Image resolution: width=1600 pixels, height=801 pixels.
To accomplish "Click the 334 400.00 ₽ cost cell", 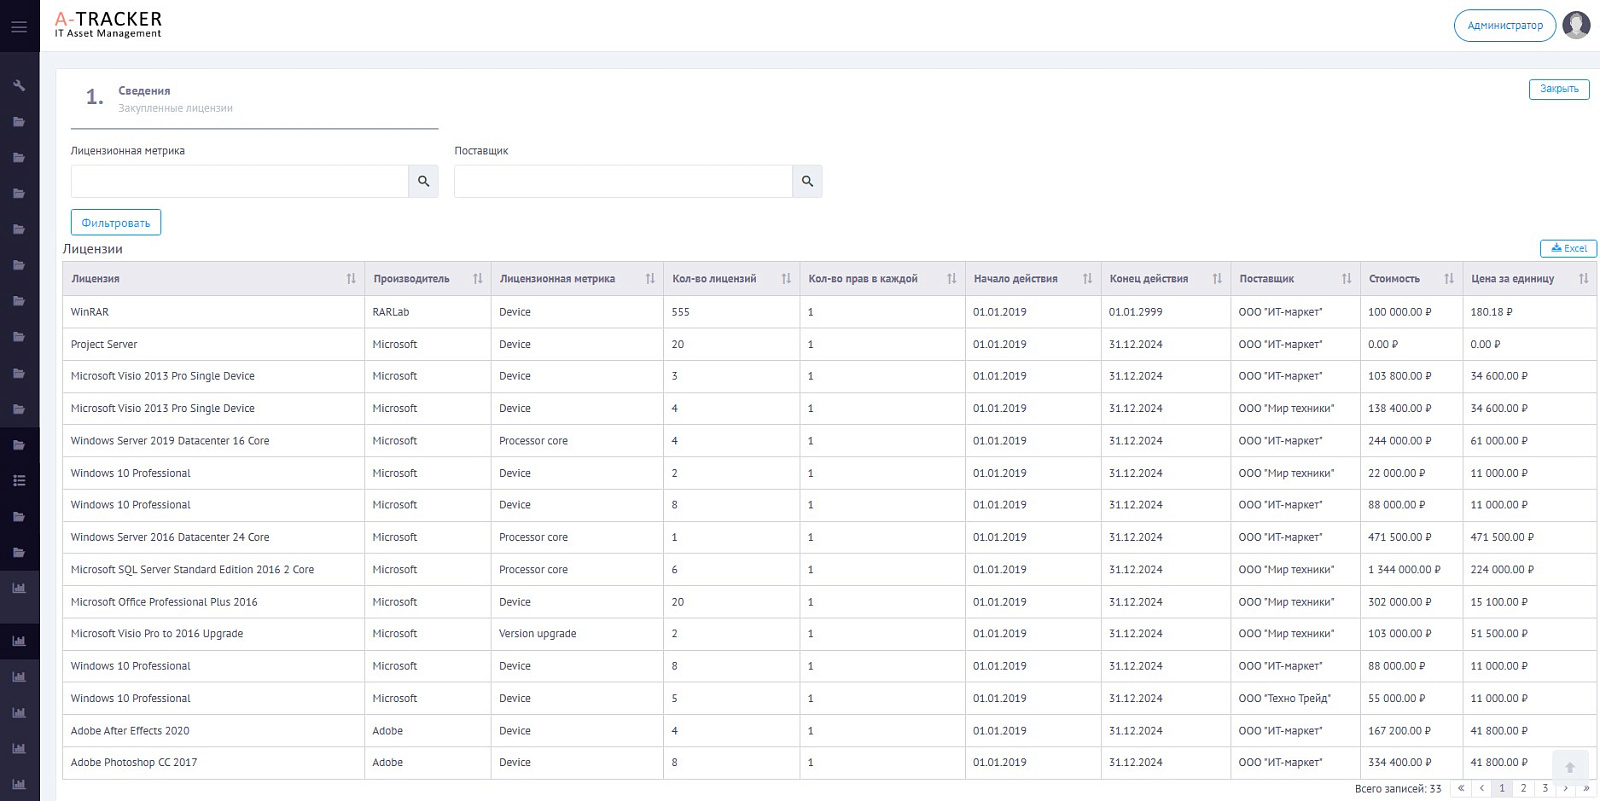I will [x=1411, y=763].
